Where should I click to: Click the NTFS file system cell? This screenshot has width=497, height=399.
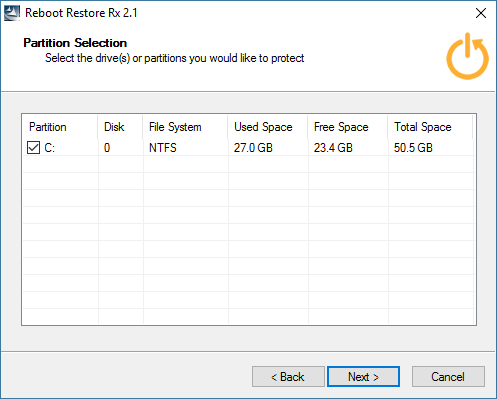click(x=163, y=148)
